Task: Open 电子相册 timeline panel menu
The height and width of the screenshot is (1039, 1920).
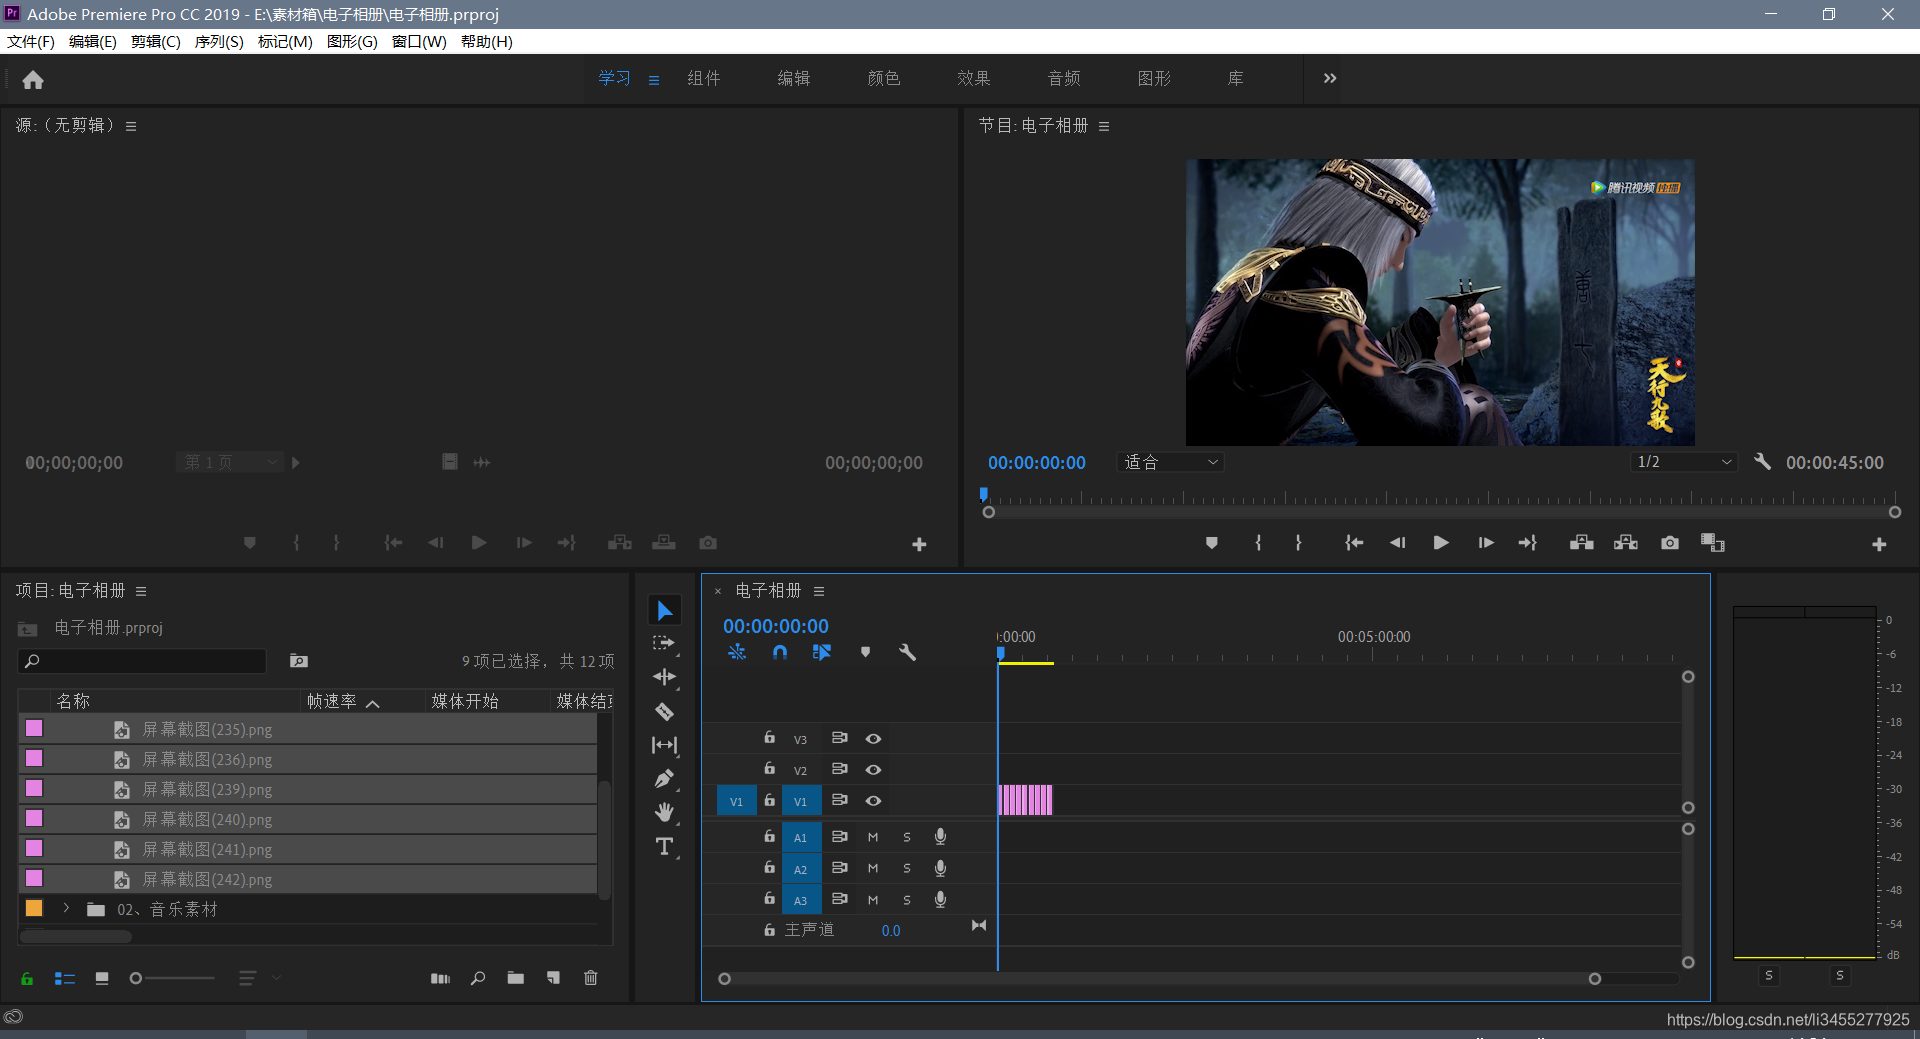Action: click(x=819, y=591)
